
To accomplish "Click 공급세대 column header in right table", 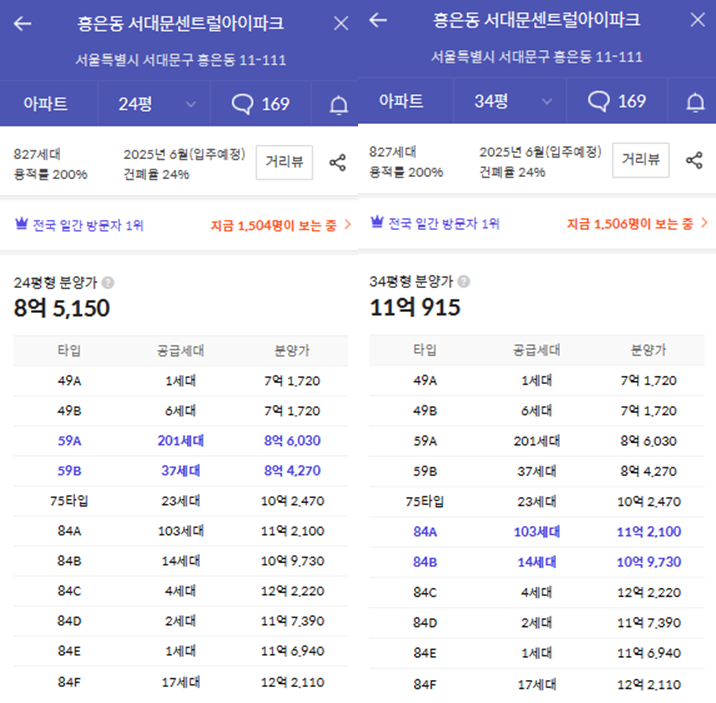I will coord(537,350).
